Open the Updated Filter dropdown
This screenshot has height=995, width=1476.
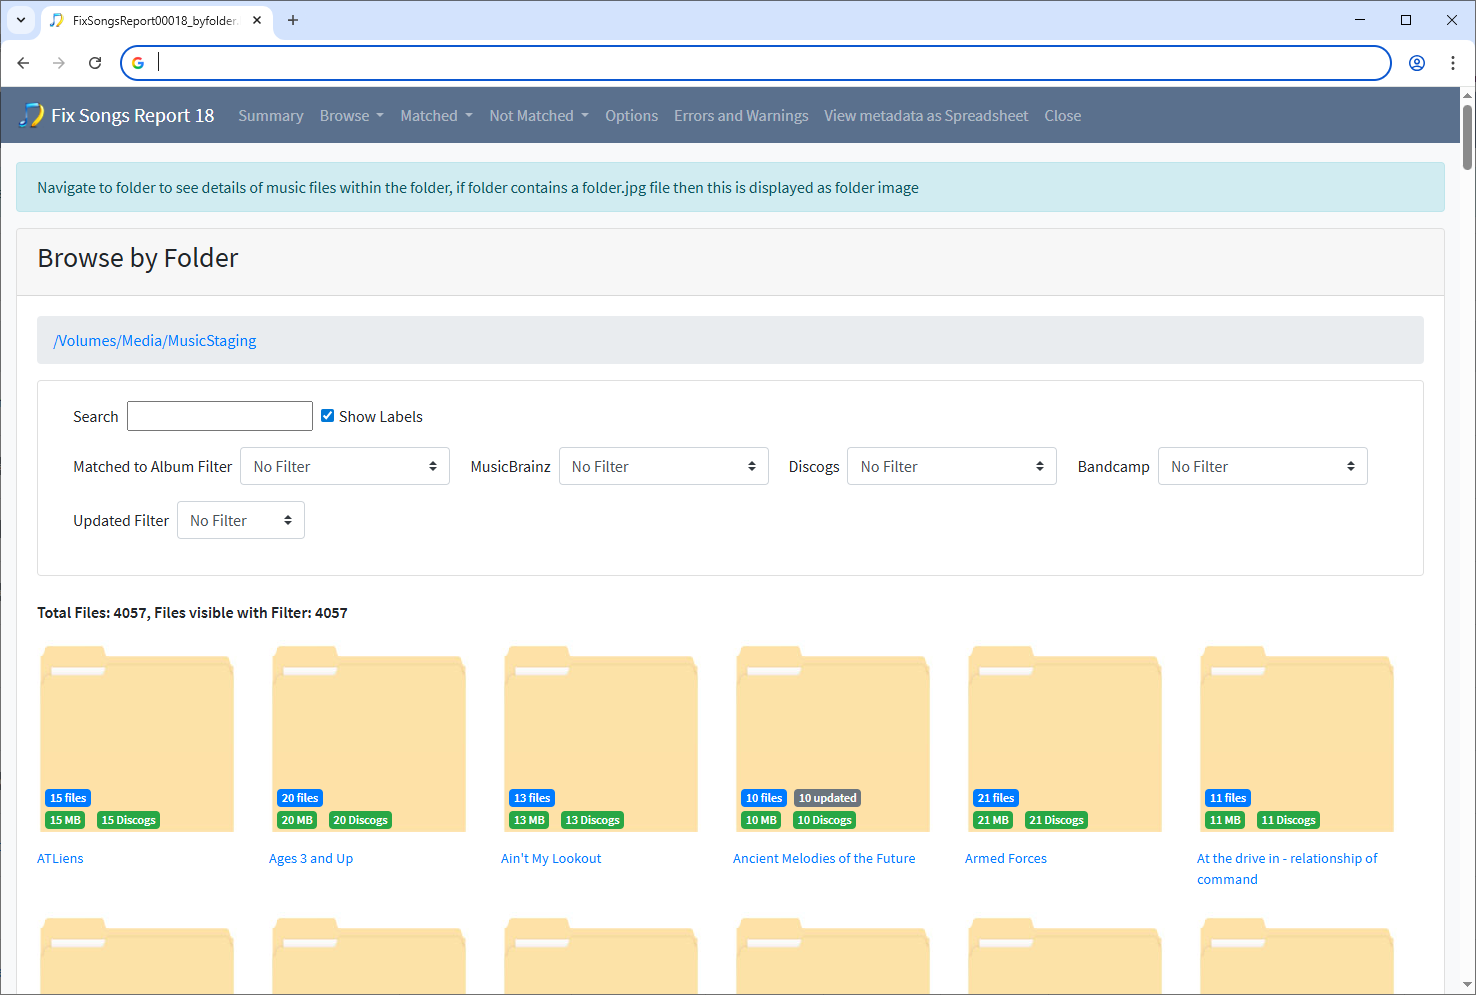(241, 520)
